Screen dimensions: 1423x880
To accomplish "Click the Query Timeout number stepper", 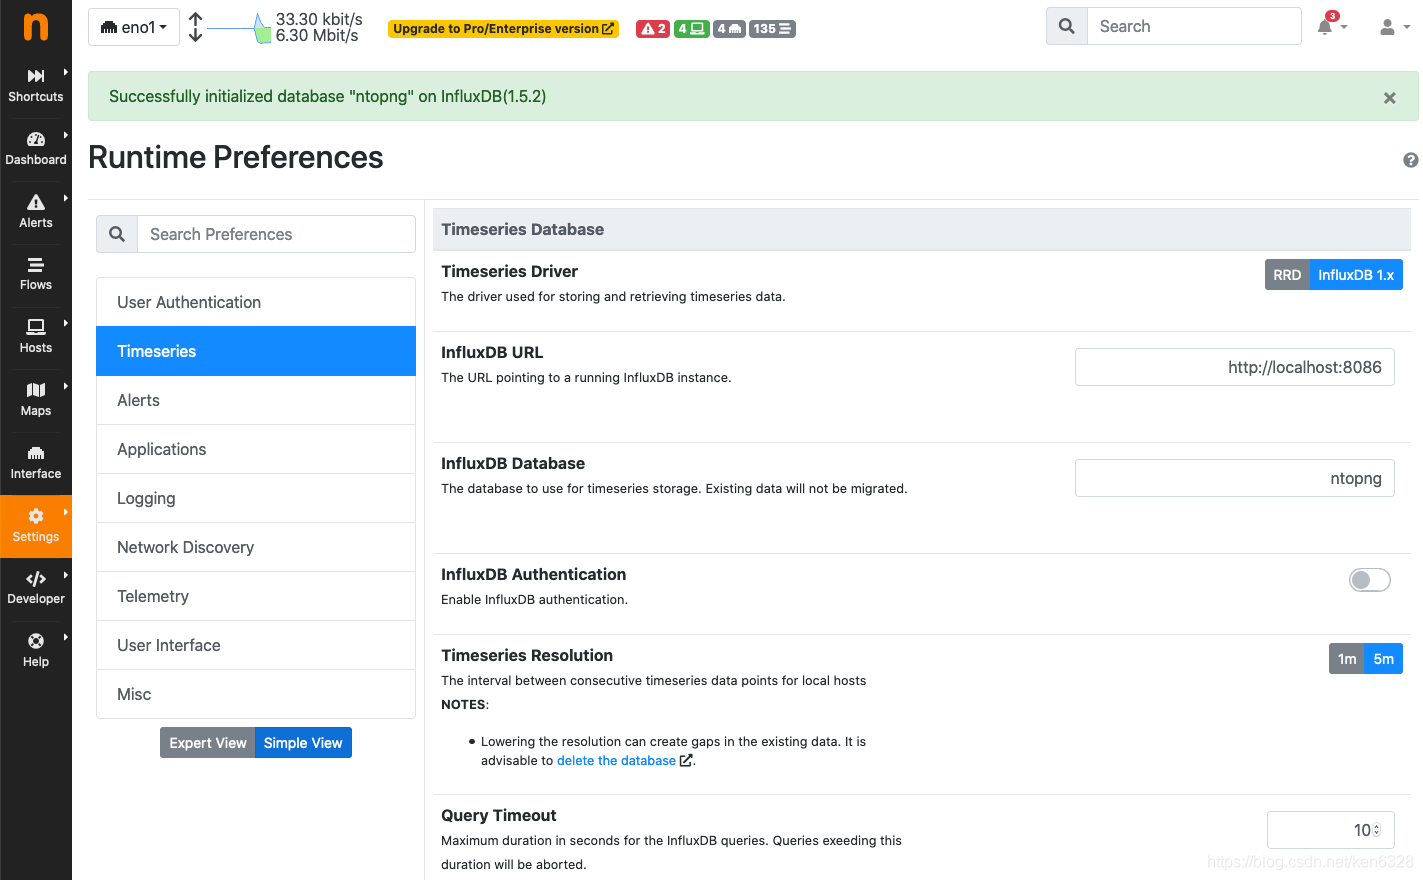I will tap(1376, 830).
